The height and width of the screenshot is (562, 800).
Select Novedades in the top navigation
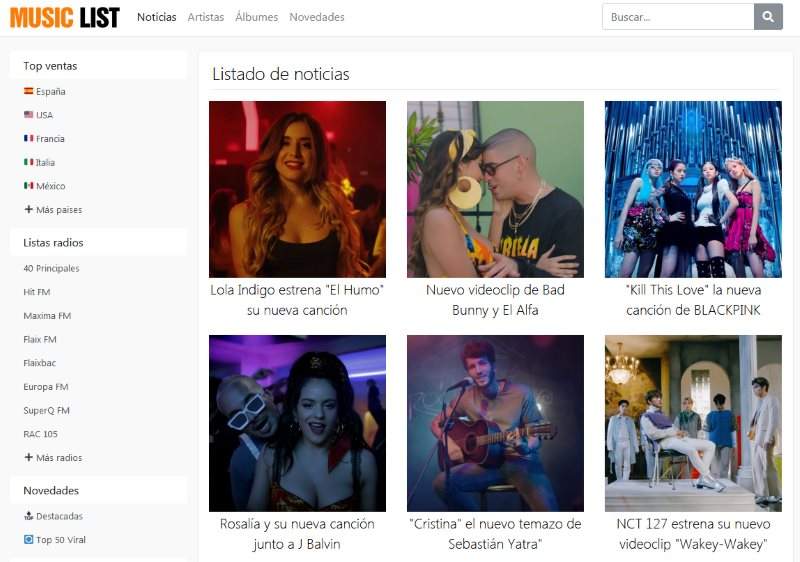(x=317, y=17)
